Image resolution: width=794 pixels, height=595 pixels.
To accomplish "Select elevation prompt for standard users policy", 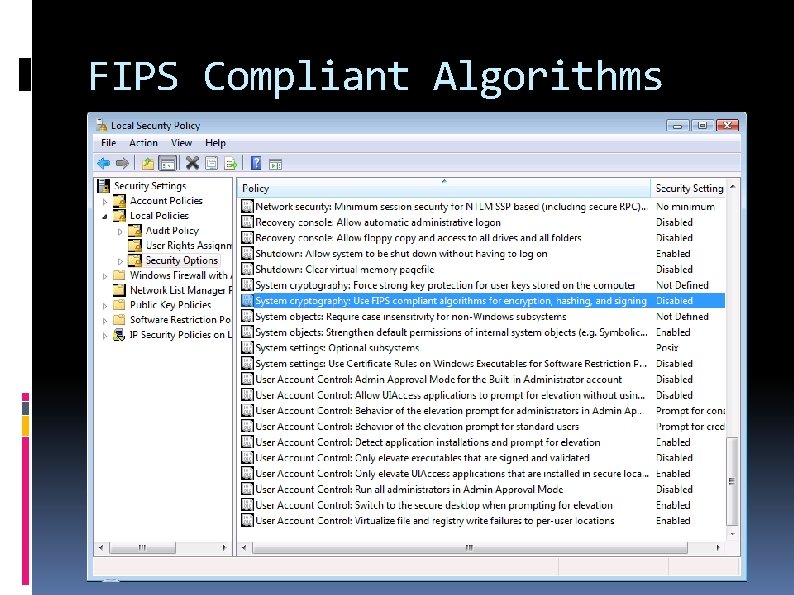I will tap(483, 426).
